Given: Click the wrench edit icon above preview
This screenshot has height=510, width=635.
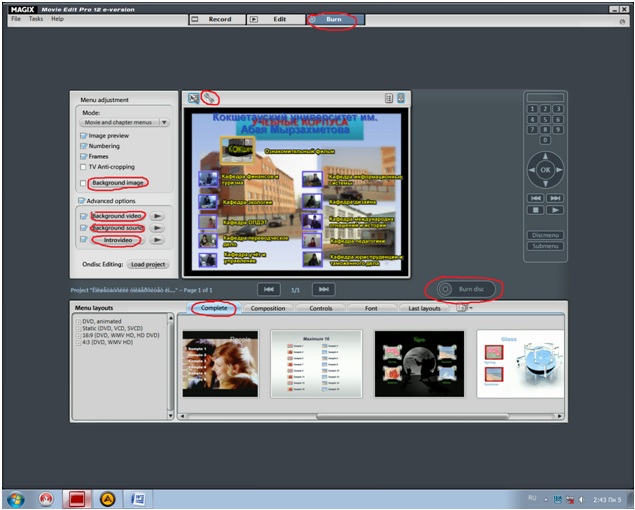Looking at the screenshot, I should [209, 98].
